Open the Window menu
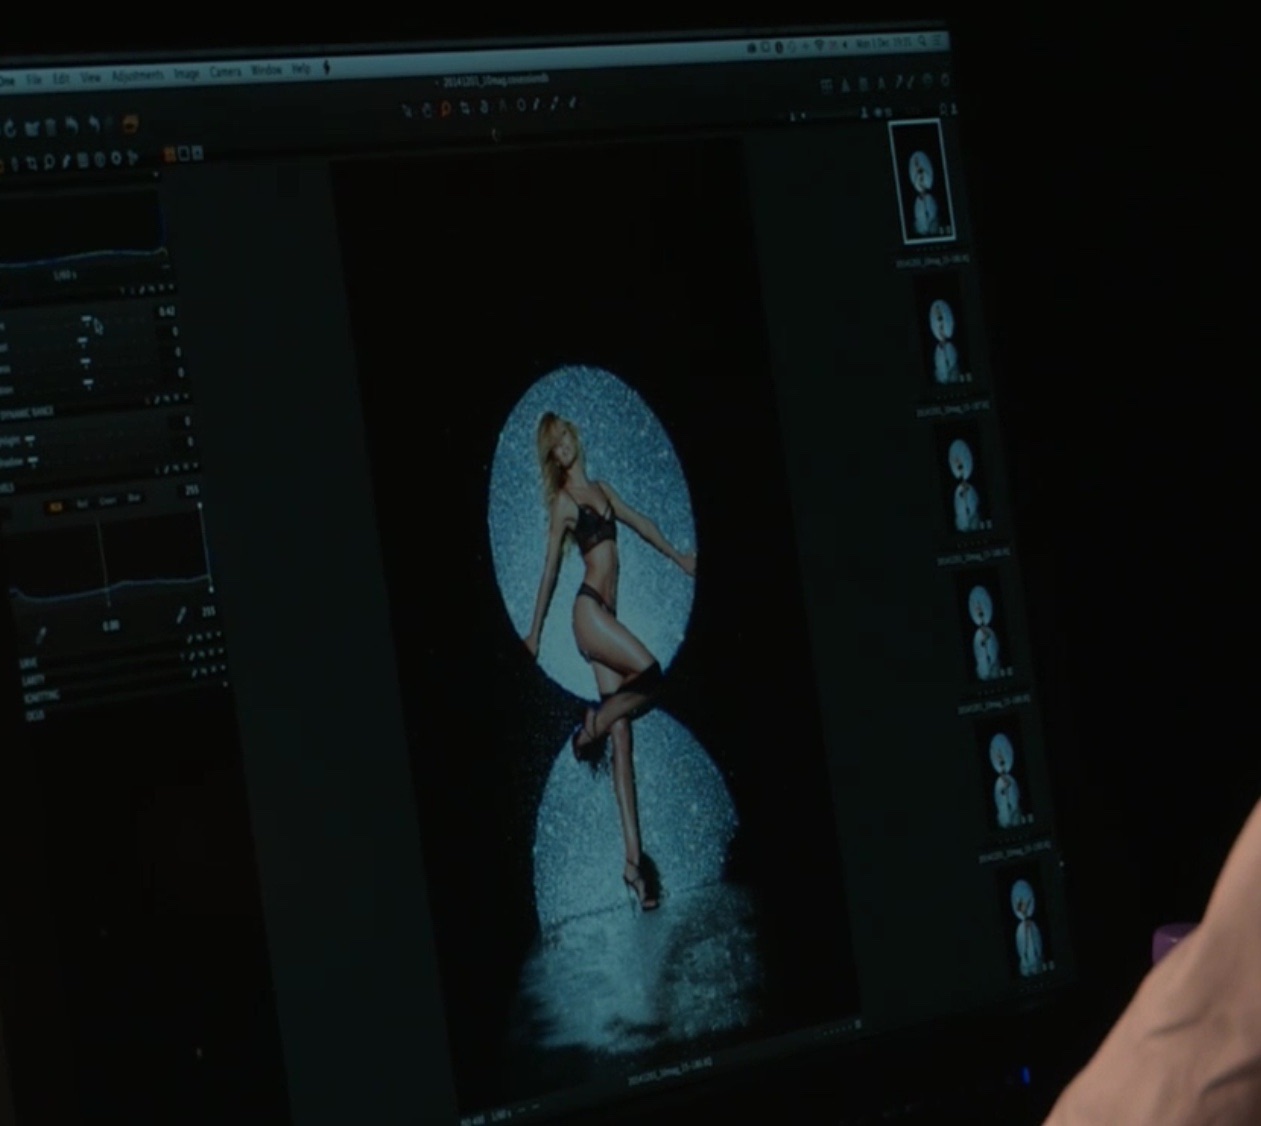Image resolution: width=1261 pixels, height=1126 pixels. (266, 70)
